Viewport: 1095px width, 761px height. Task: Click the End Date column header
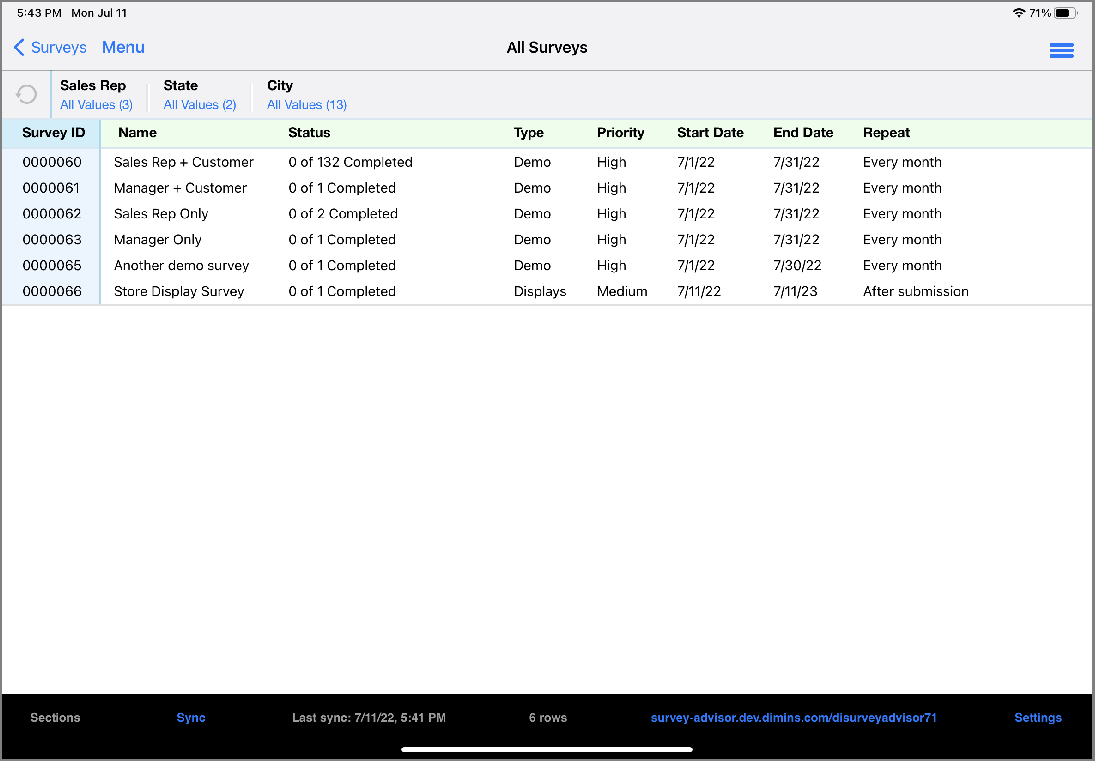click(802, 133)
